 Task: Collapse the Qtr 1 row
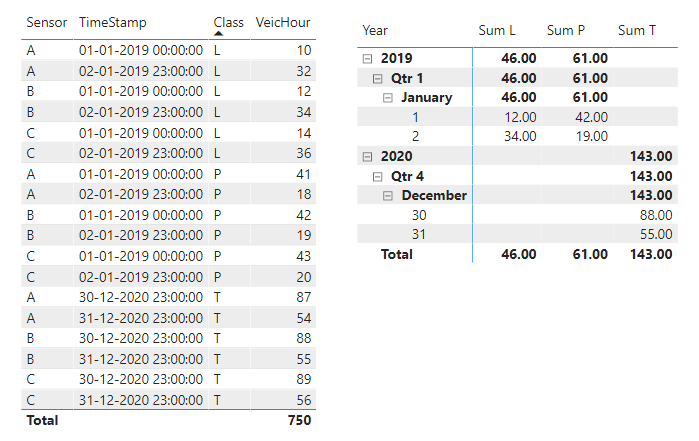[x=378, y=78]
